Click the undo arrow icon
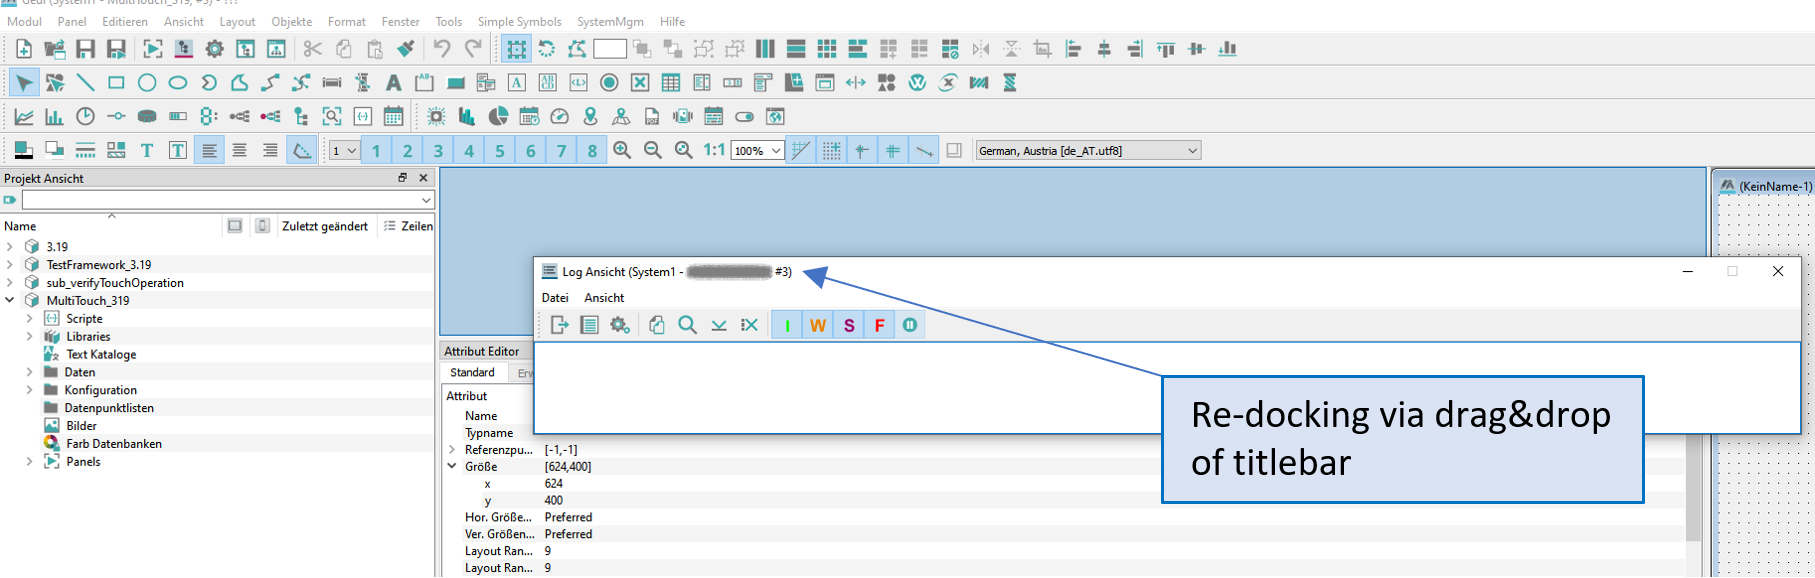This screenshot has height=578, width=1815. (x=441, y=49)
